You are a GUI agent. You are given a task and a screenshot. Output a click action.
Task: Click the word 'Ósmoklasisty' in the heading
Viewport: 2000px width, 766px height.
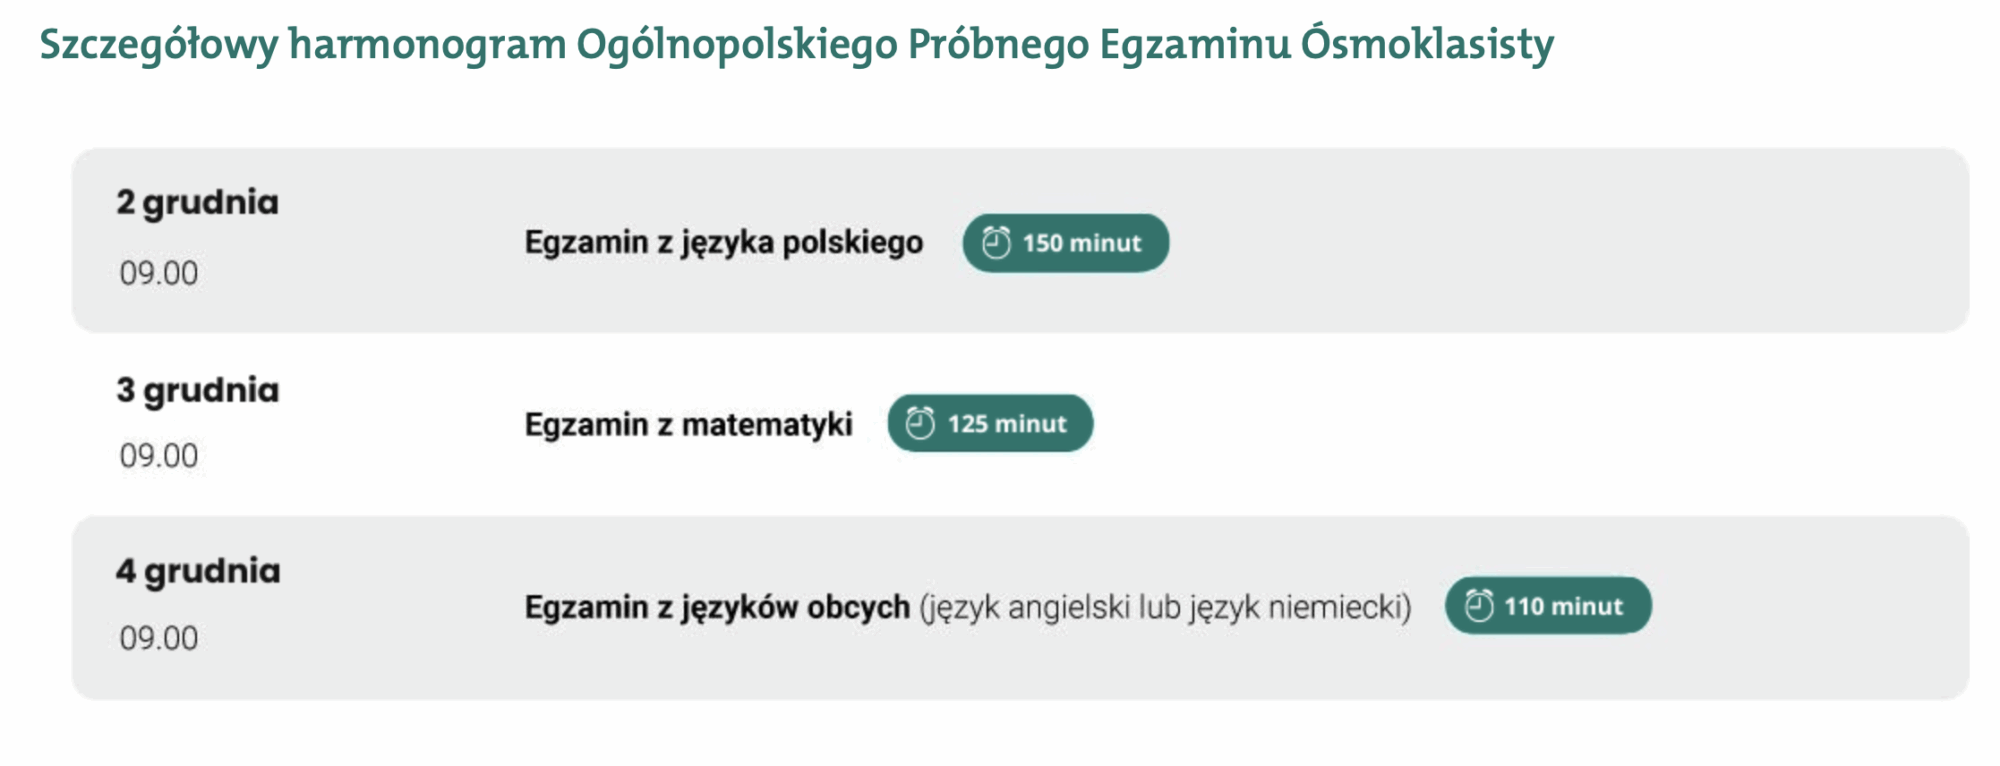click(1427, 45)
